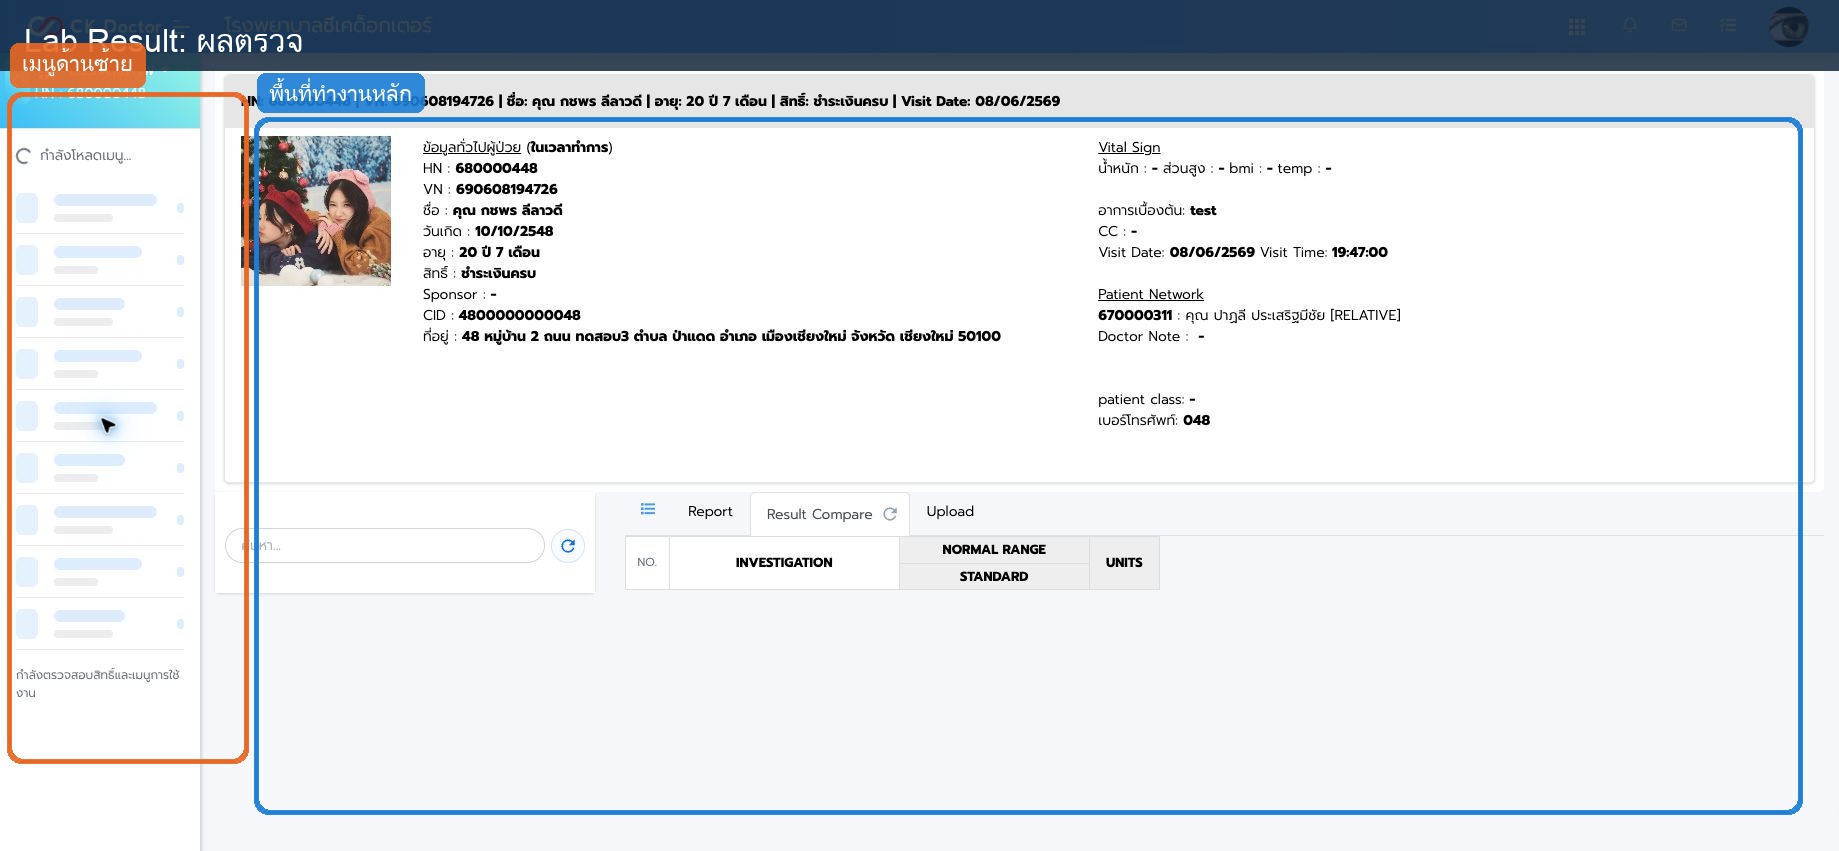Click Visit Date 08/06/2569 in the patient header bar
The image size is (1839, 851).
[x=980, y=101]
